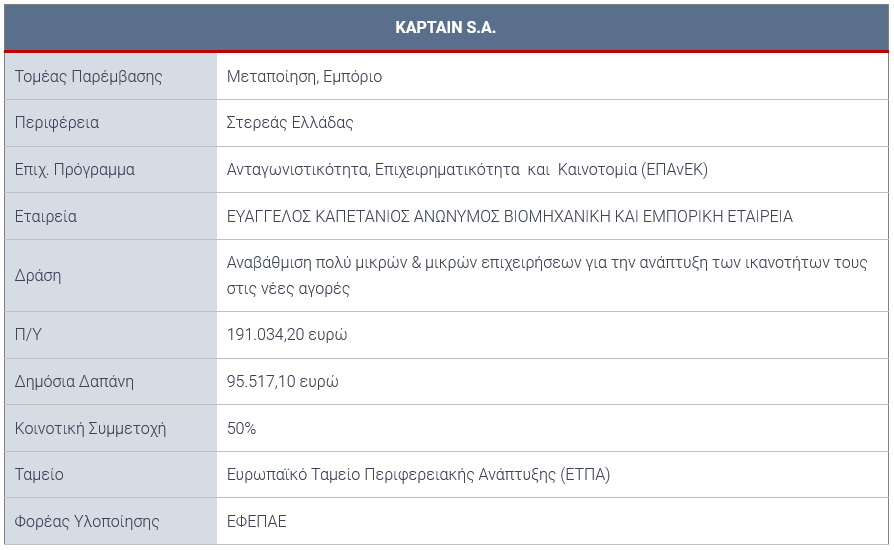Select the Δράση label cell
The image size is (894, 550).
(111, 276)
